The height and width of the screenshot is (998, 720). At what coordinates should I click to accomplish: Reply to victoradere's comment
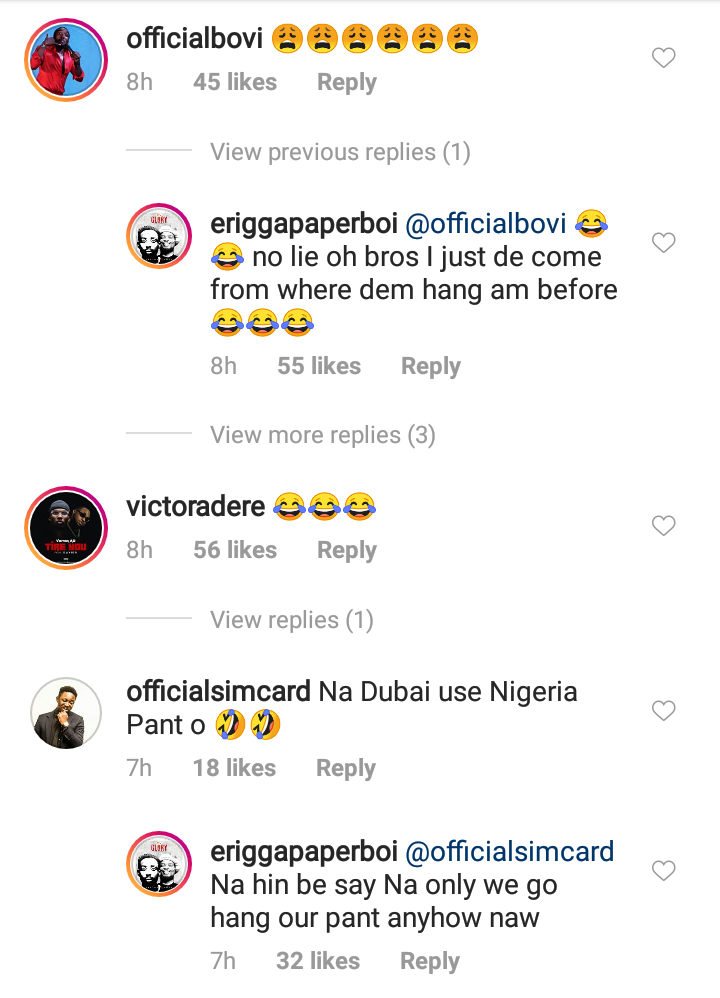(346, 550)
